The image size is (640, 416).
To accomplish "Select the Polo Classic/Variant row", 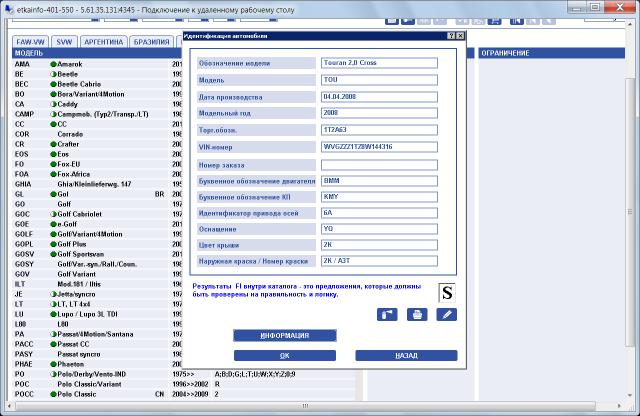I will click(x=184, y=384).
